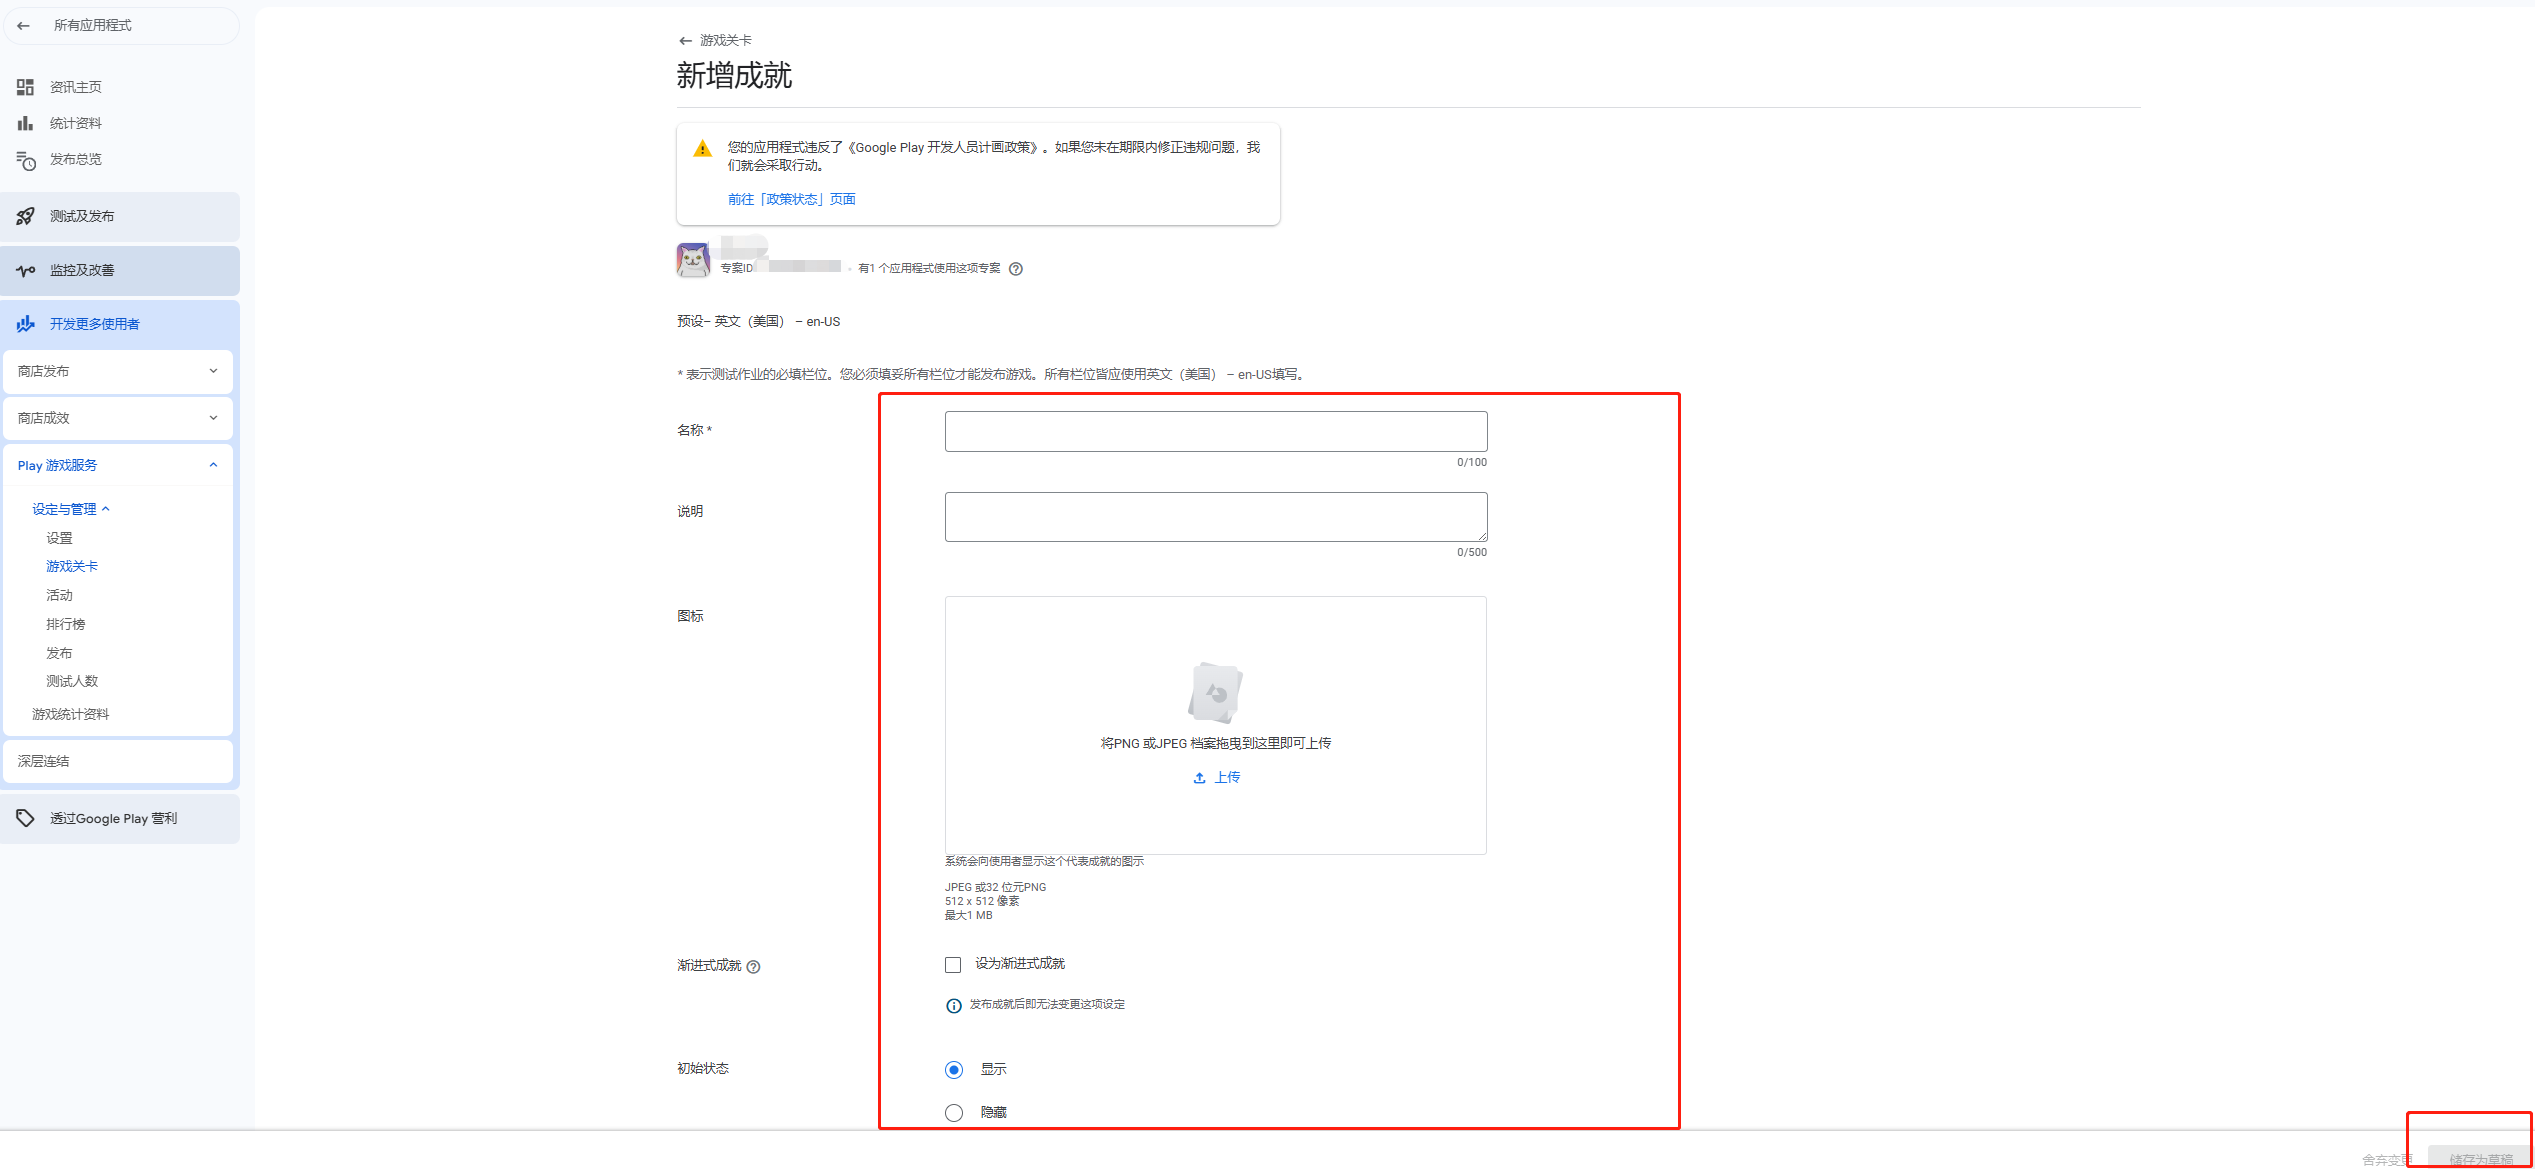Click the 发布总览 label
Image resolution: width=2535 pixels, height=1169 pixels.
coord(76,159)
